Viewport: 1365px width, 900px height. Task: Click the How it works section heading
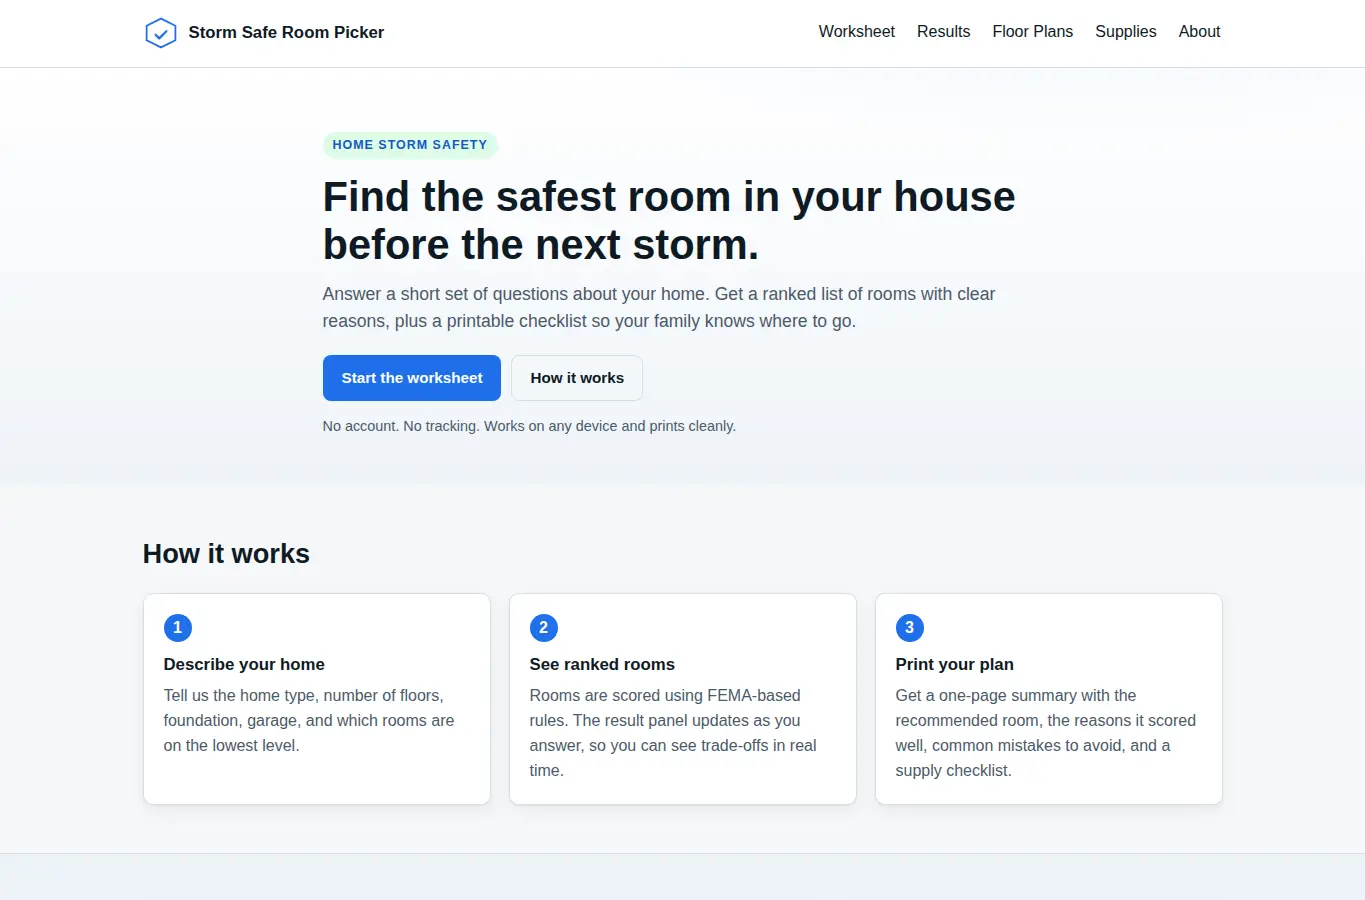pyautogui.click(x=226, y=554)
